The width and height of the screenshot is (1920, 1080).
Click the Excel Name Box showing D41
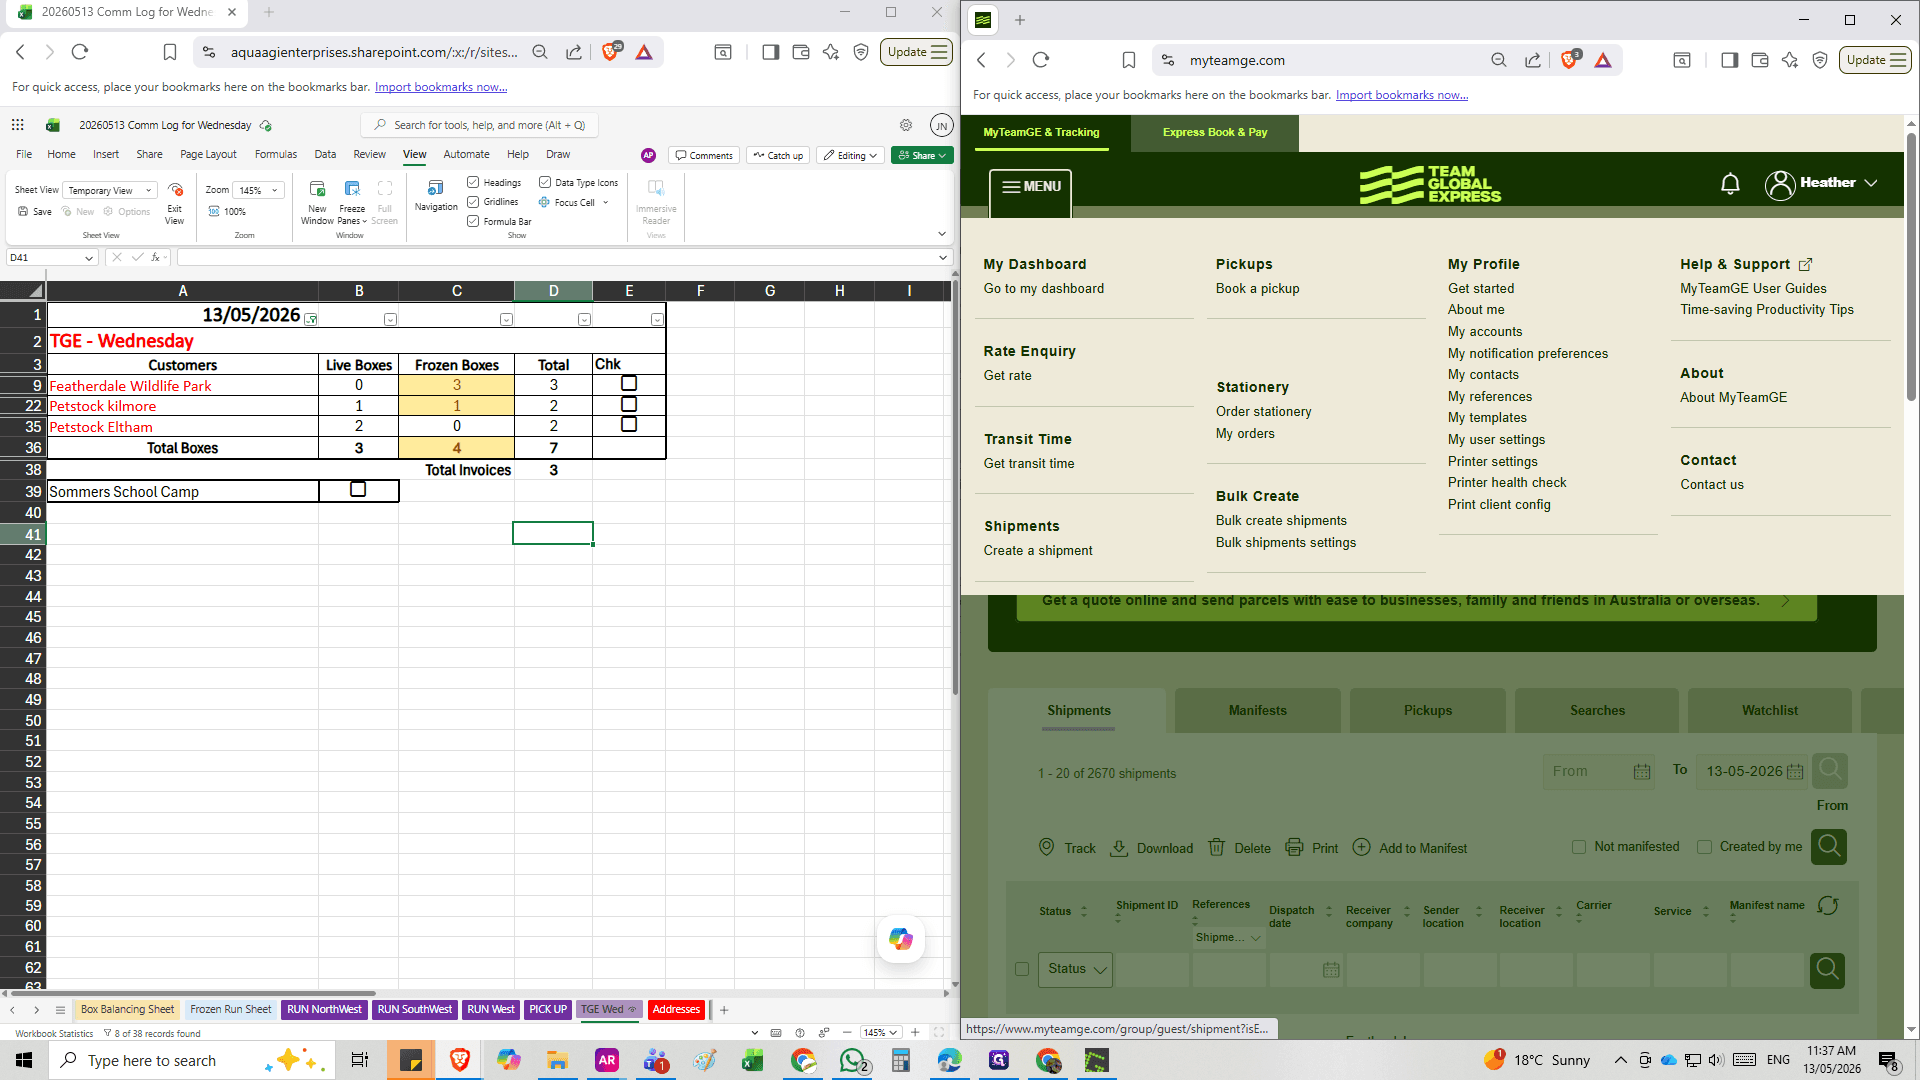52,258
